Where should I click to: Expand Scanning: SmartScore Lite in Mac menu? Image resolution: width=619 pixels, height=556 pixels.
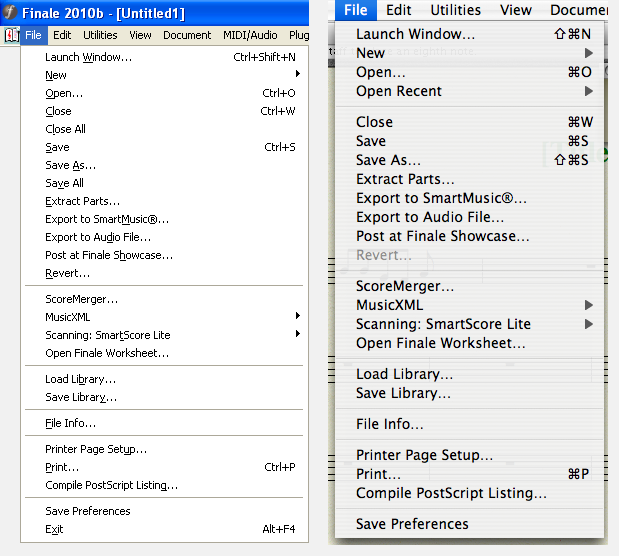[x=443, y=324]
